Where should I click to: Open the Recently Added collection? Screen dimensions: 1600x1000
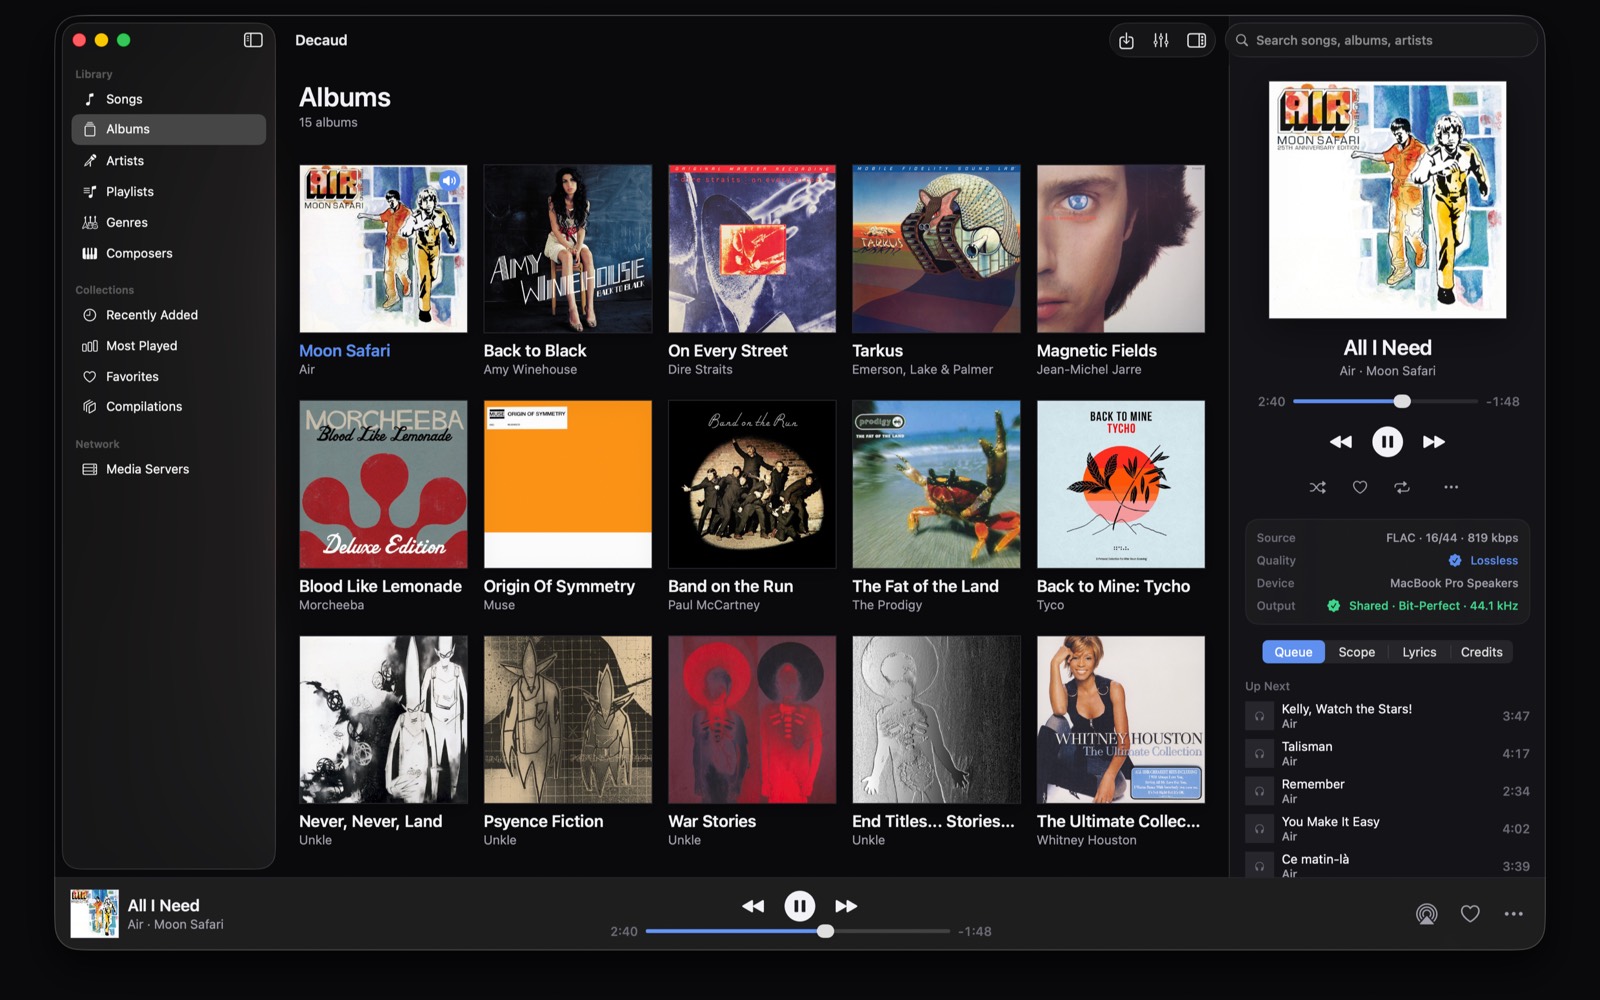169,315
